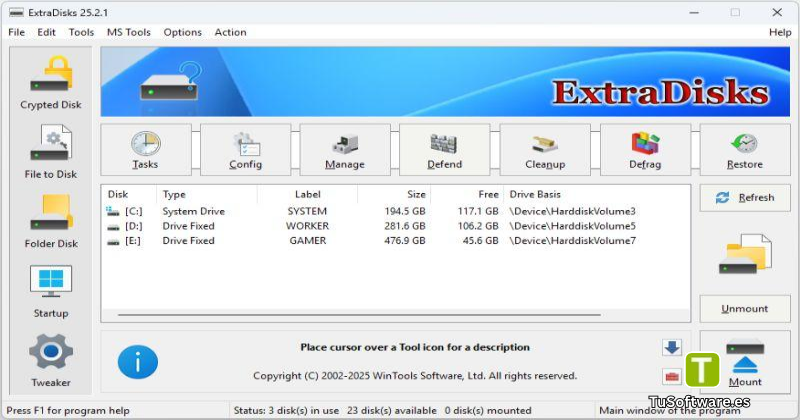This screenshot has width=800, height=420.
Task: Click the E: drive icon
Action: tap(113, 241)
